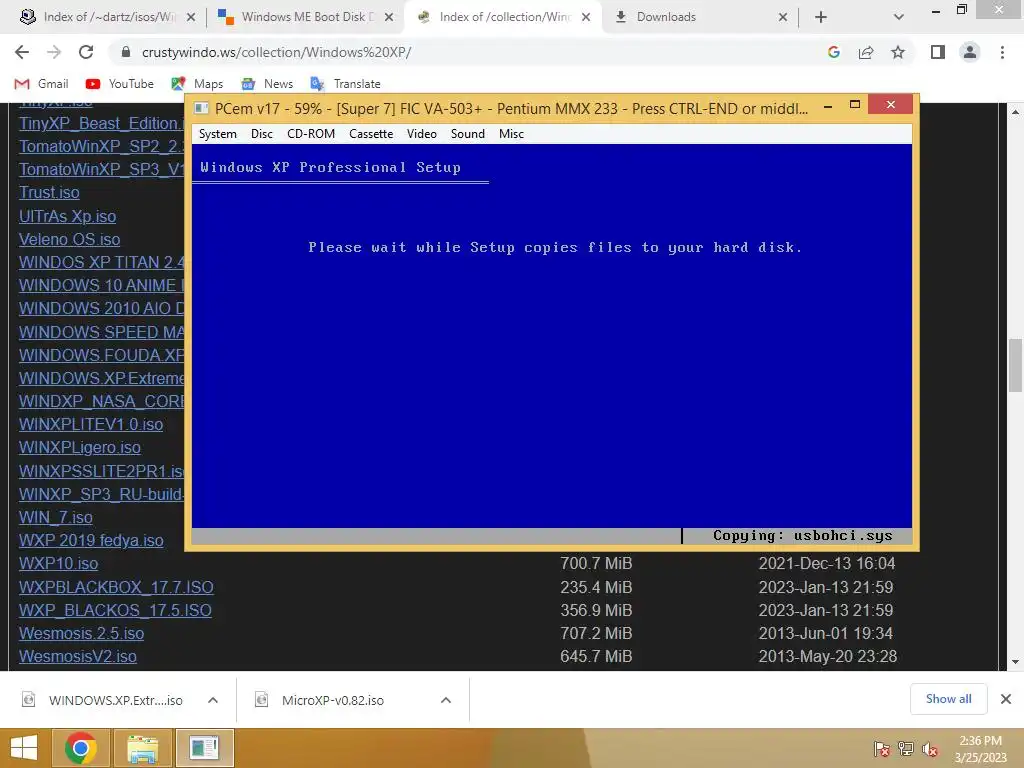Open PCem Video menu
The image size is (1024, 768).
click(x=422, y=134)
